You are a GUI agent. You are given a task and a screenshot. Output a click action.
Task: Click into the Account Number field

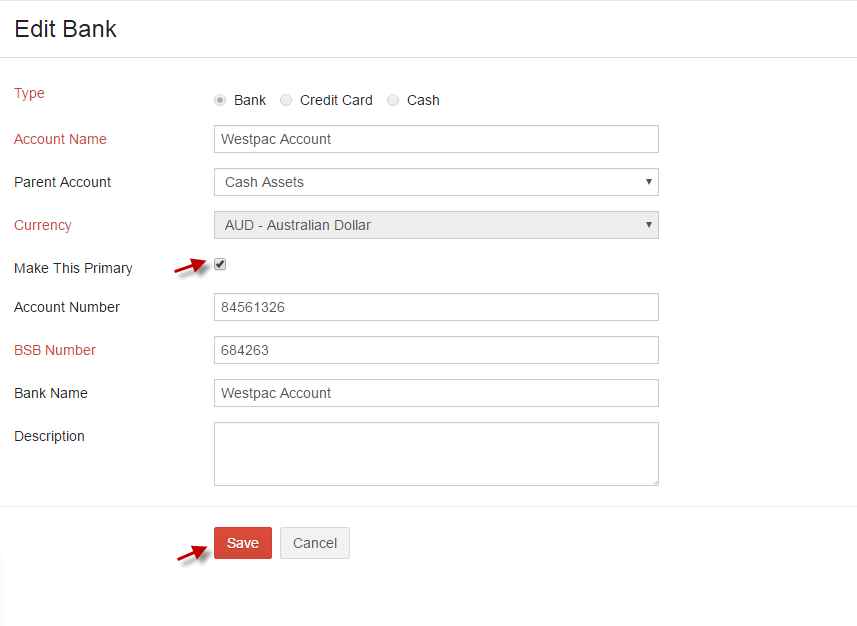[x=436, y=307]
